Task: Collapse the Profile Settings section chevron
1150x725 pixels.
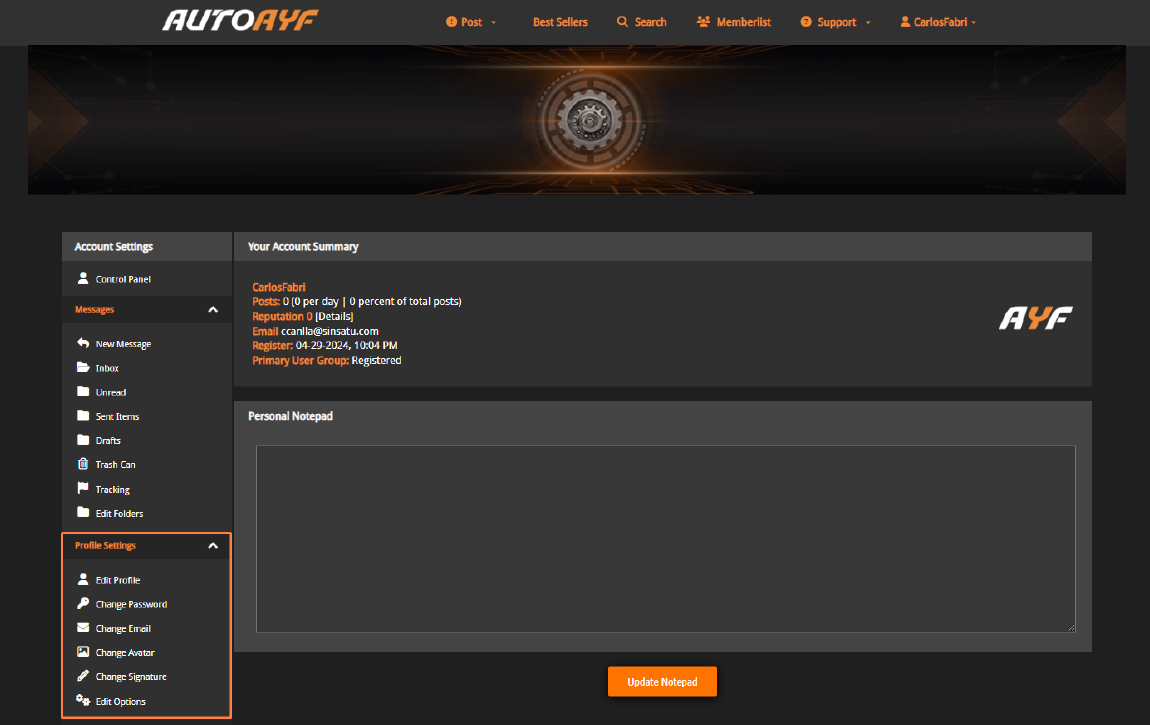Action: tap(213, 545)
